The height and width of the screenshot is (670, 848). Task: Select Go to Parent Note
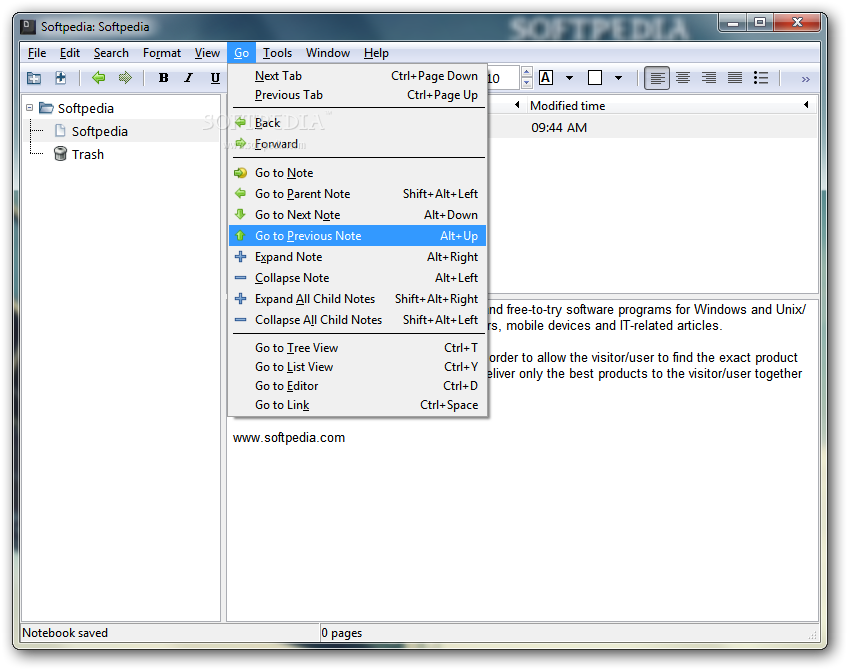[357, 194]
